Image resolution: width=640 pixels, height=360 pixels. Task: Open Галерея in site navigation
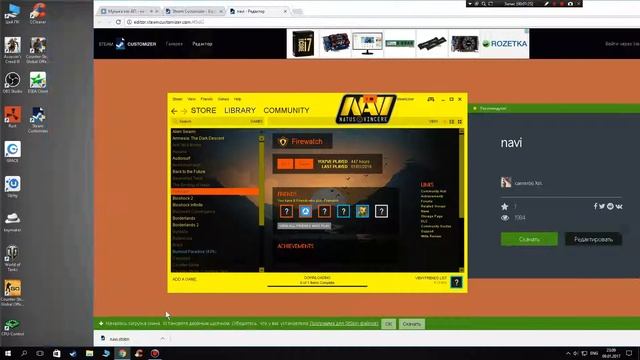174,44
